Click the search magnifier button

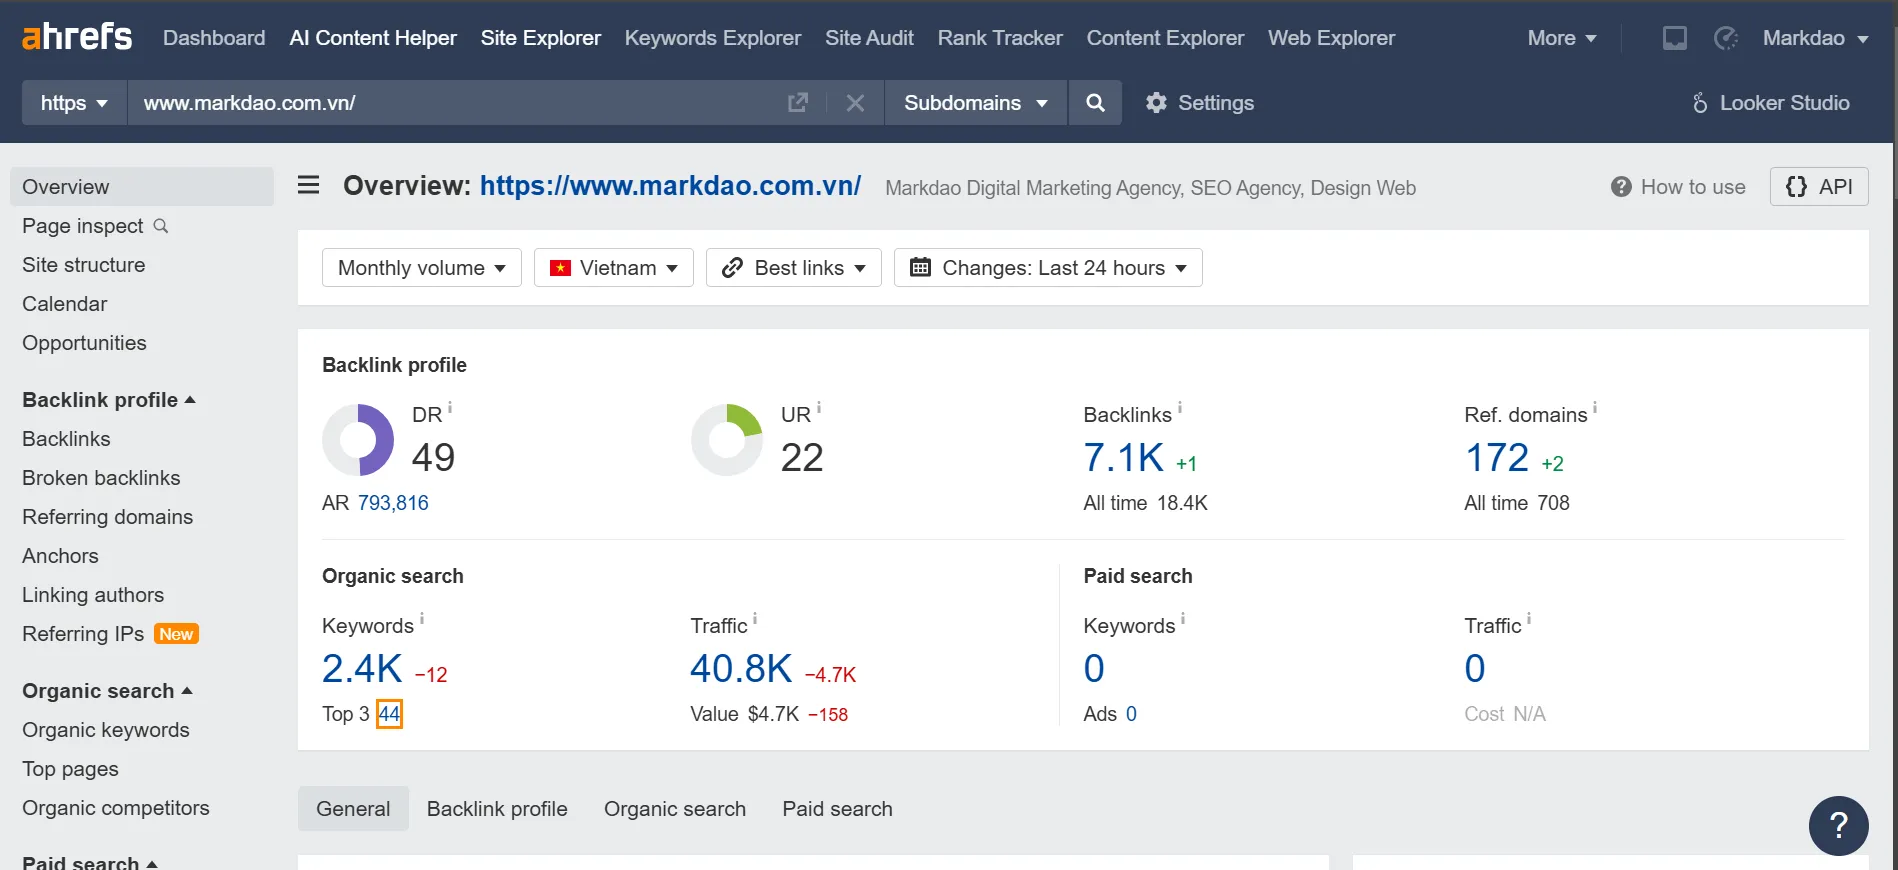[x=1095, y=103]
